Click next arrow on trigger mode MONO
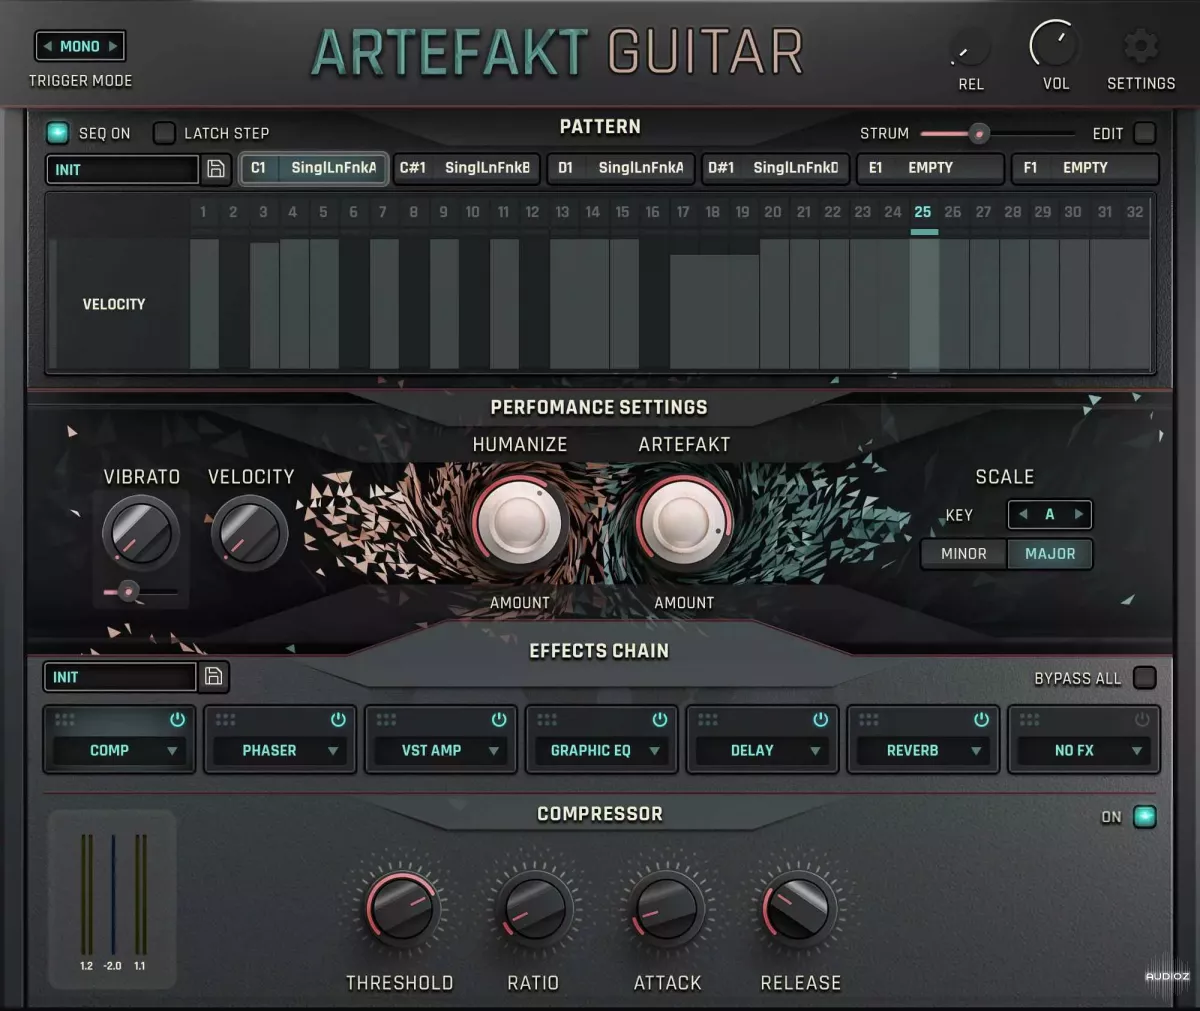1200x1011 pixels. [x=113, y=46]
